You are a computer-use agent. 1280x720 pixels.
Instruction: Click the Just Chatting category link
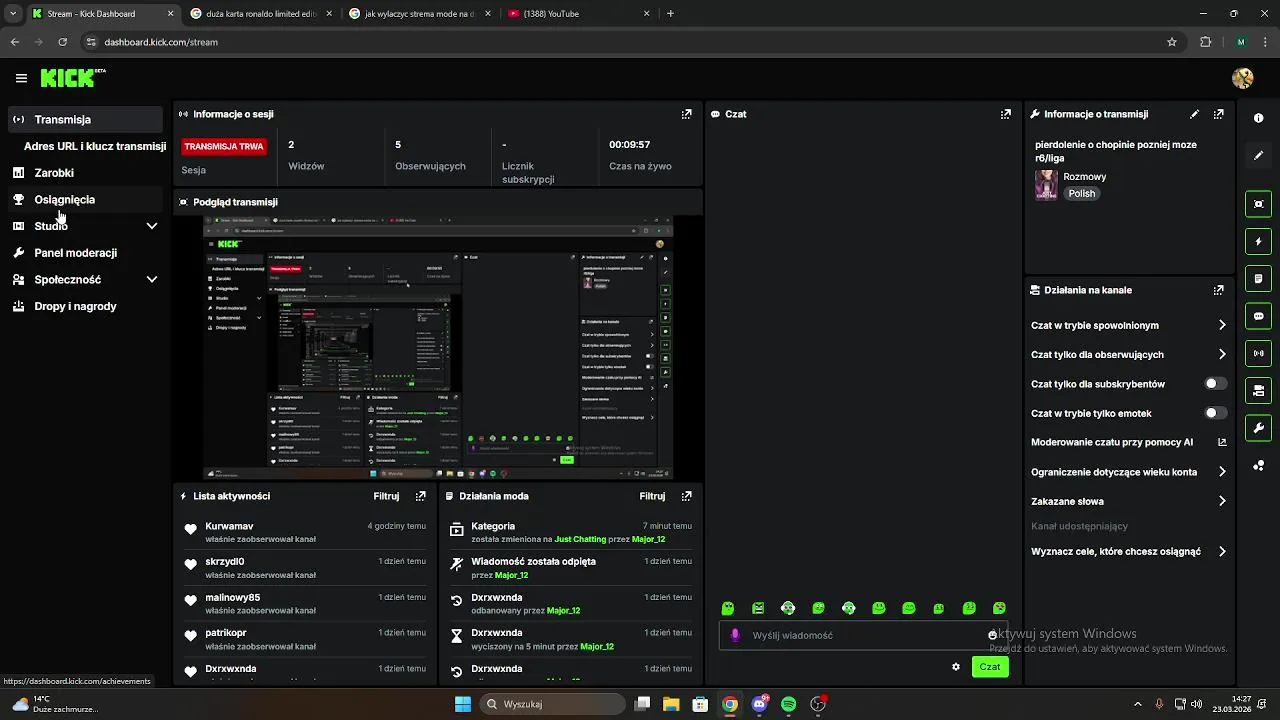coord(580,539)
